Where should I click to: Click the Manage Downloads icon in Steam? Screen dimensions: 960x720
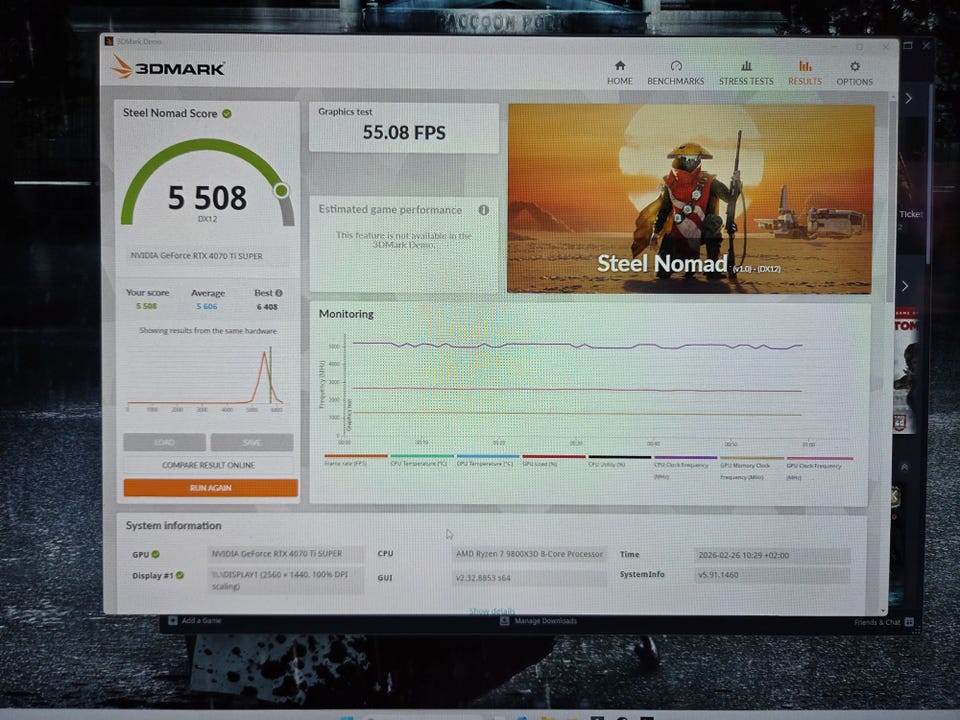[504, 621]
